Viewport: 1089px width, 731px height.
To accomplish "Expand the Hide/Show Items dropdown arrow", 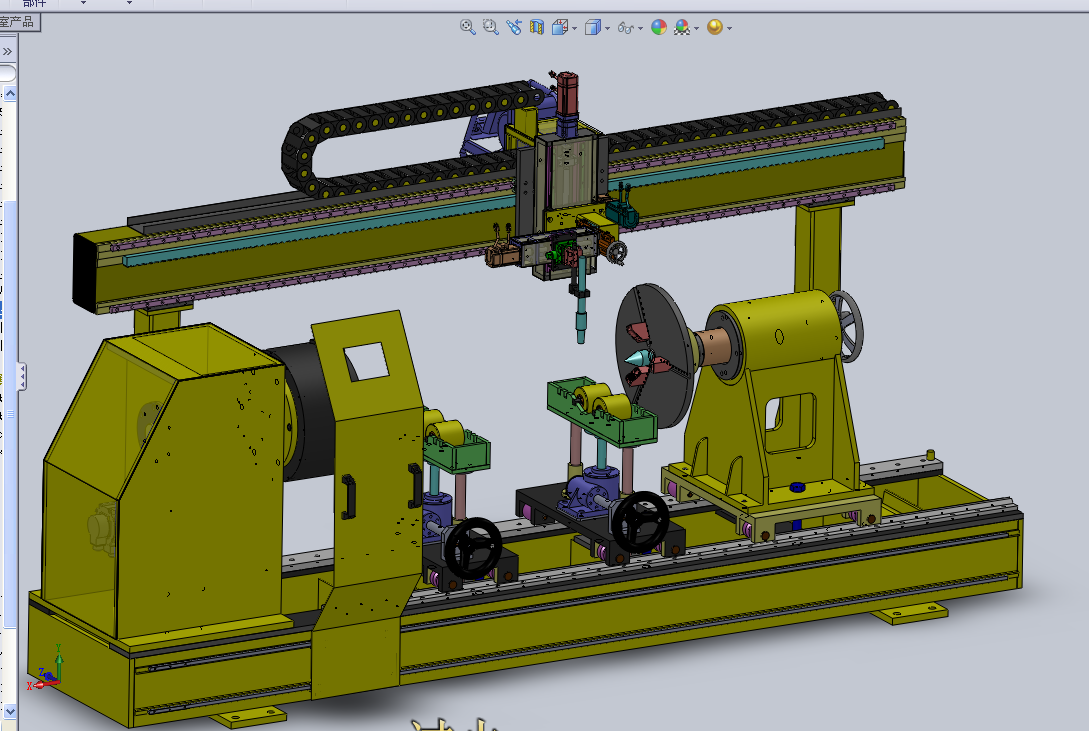I will (640, 29).
